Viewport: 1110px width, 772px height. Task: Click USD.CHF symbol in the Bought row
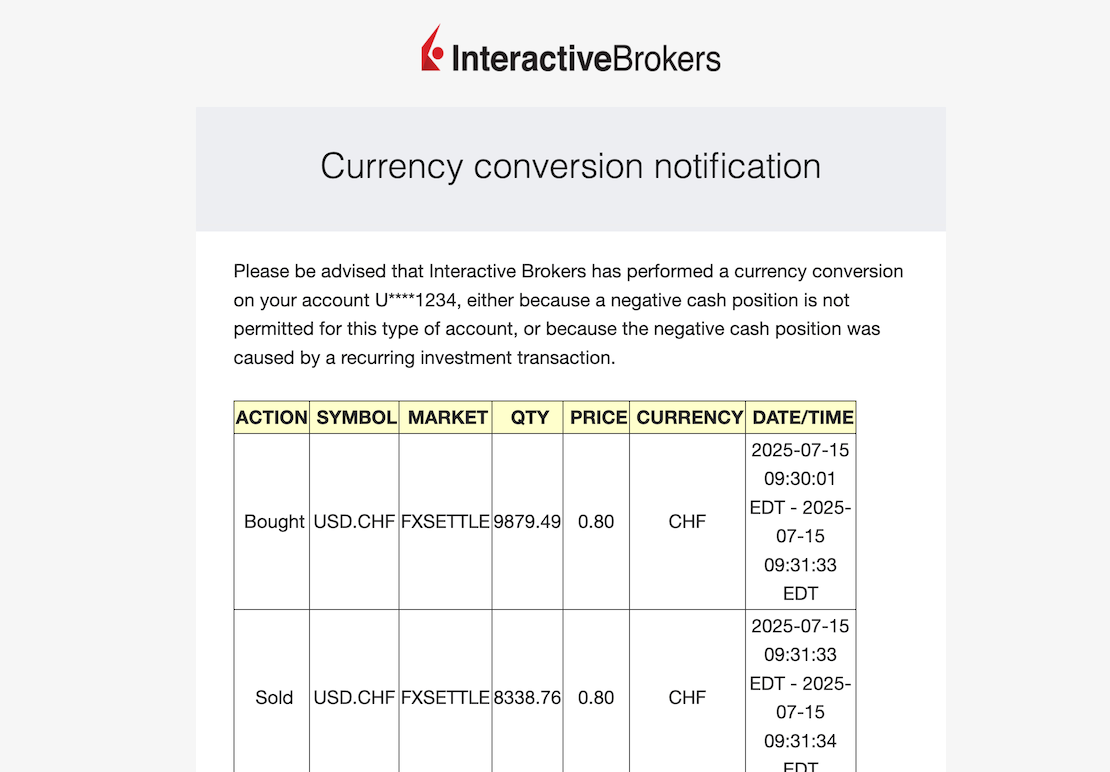pyautogui.click(x=355, y=522)
